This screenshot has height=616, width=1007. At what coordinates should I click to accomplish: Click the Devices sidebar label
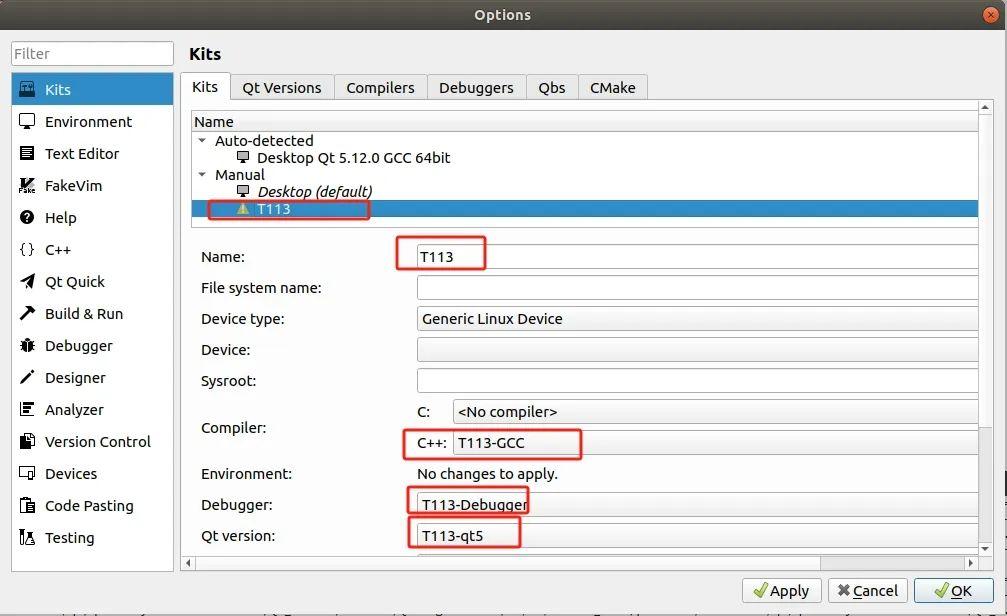(71, 473)
